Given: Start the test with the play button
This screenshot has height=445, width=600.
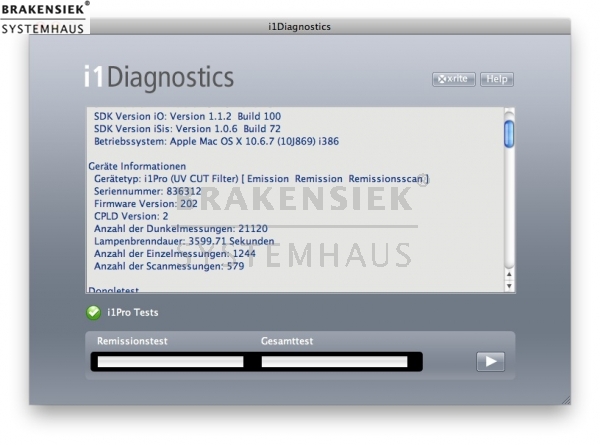Looking at the screenshot, I should pyautogui.click(x=490, y=362).
